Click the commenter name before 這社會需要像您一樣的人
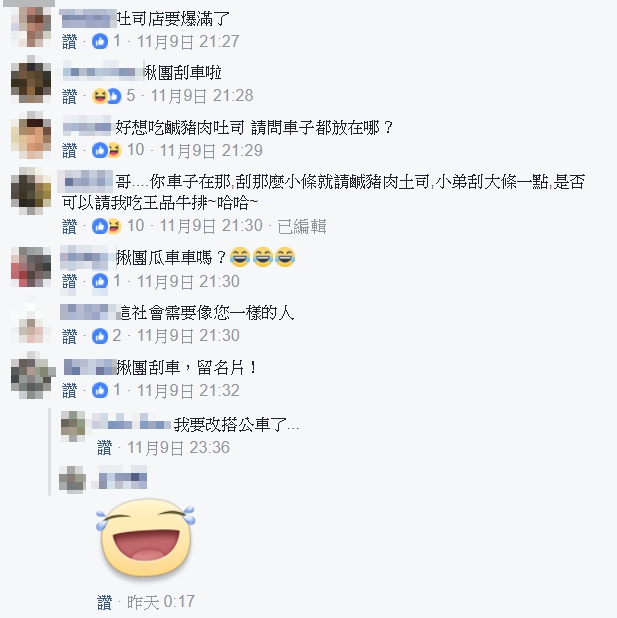 point(90,312)
